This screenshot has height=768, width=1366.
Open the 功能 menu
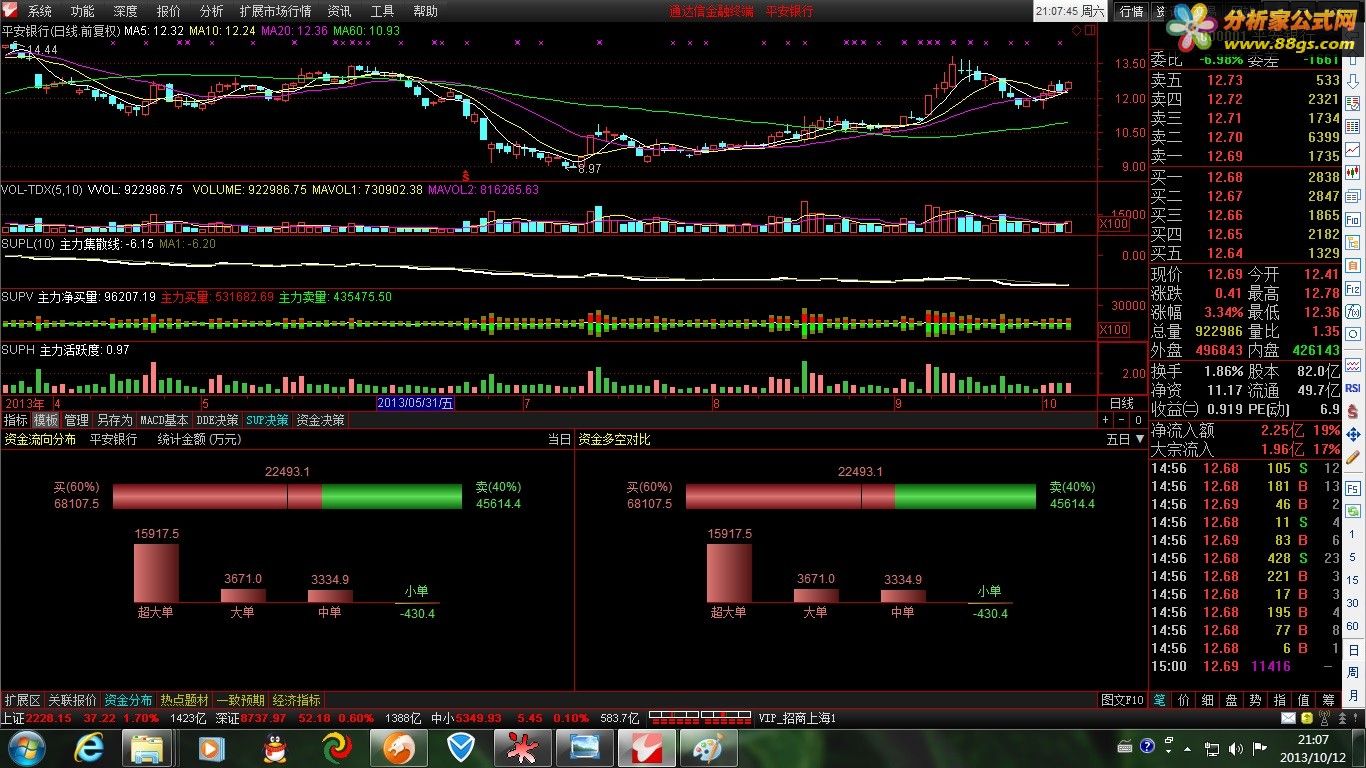click(82, 11)
